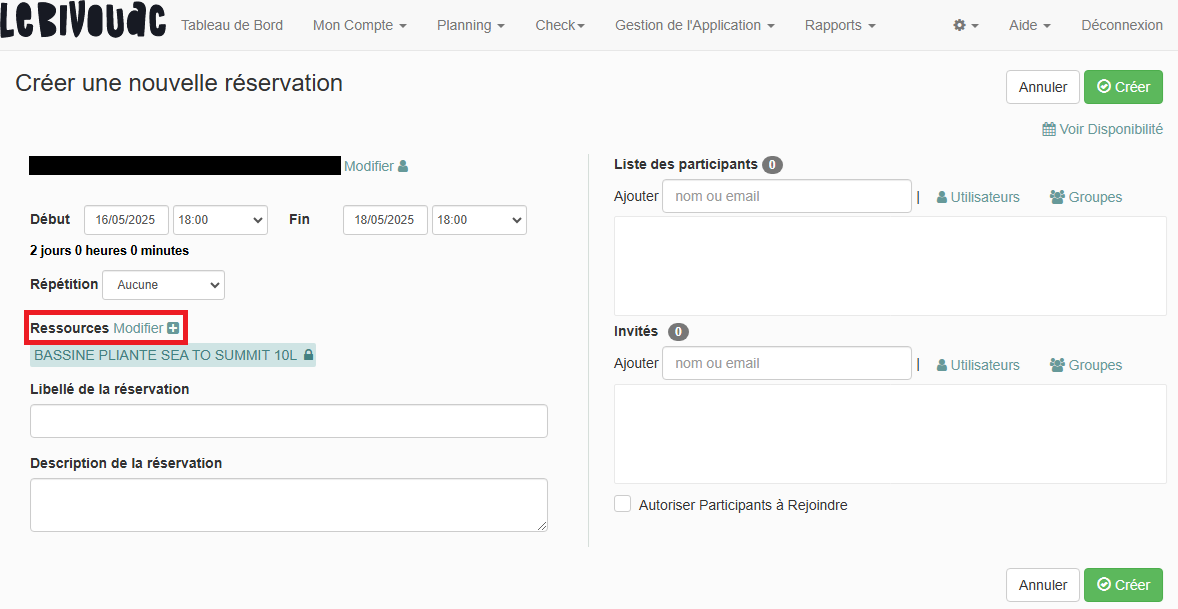Click the plus icon next to Ressources
This screenshot has height=609, width=1178.
pyautogui.click(x=173, y=328)
